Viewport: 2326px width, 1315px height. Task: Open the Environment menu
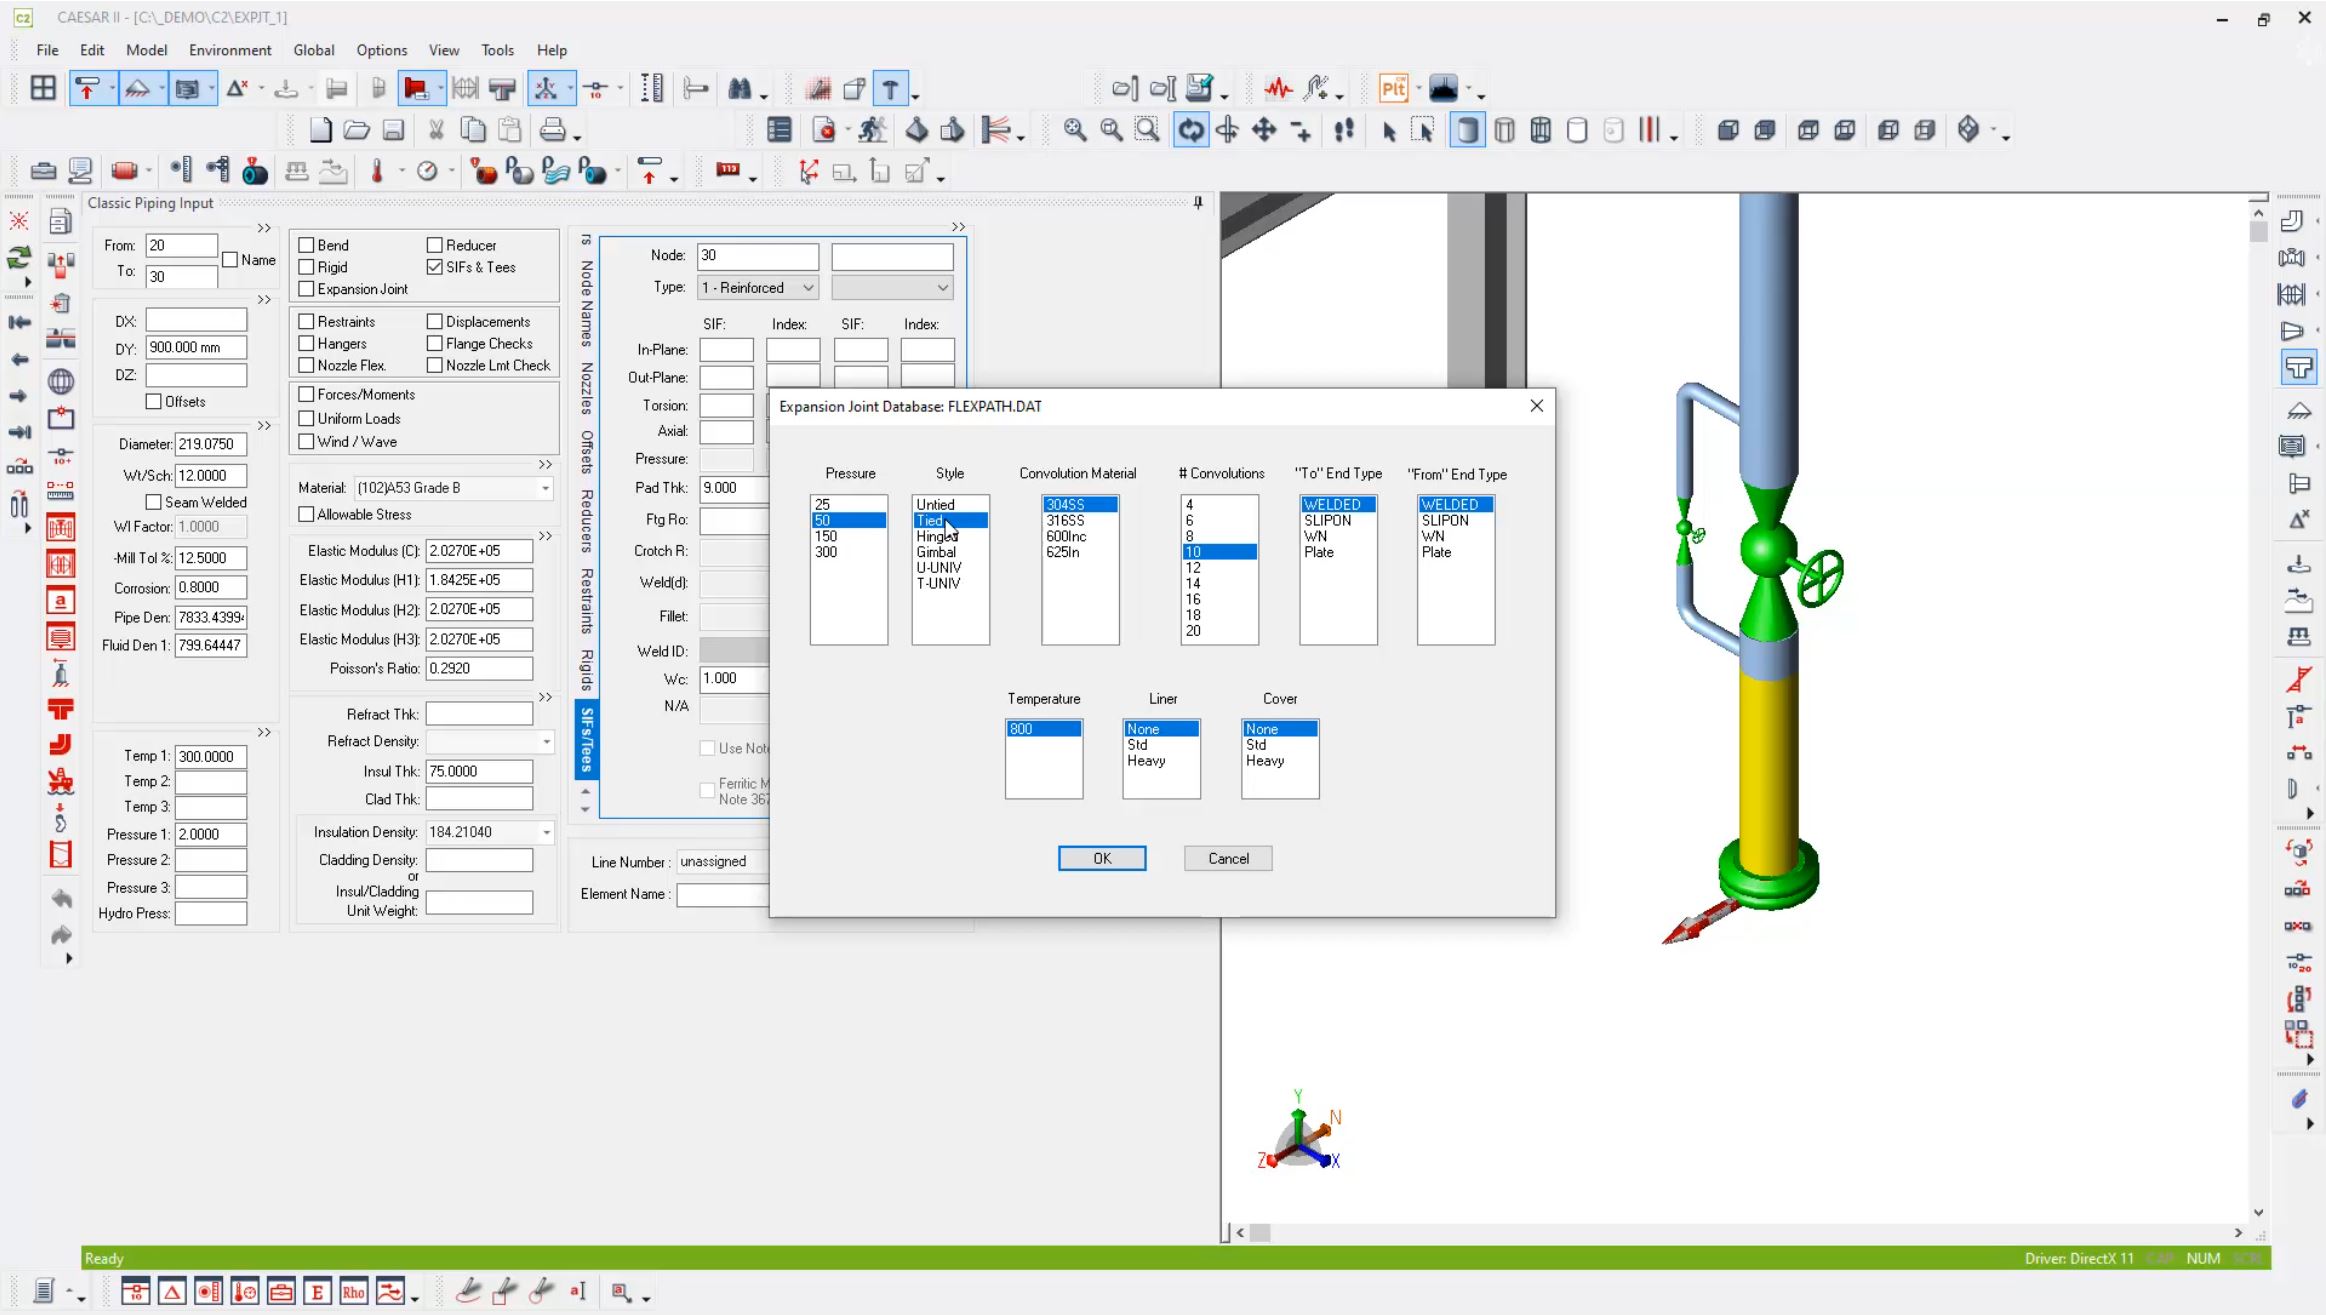[x=230, y=50]
